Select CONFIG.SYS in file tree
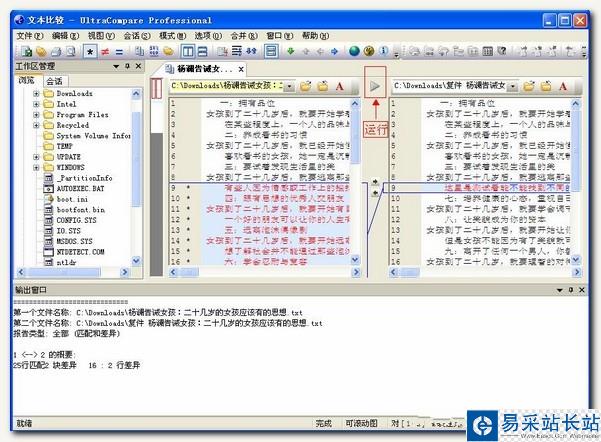 76,220
